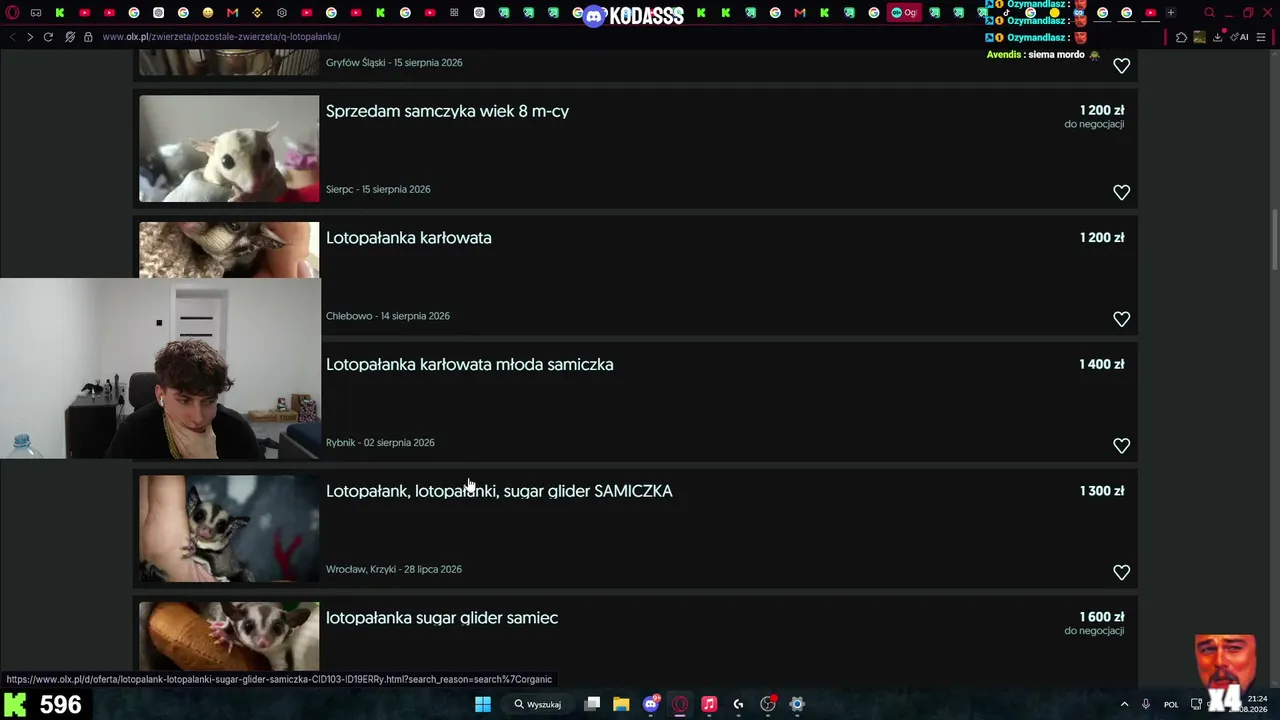Click 'Gryfów Śląski - 15 sierpnia 2026' text
The width and height of the screenshot is (1280, 720).
[394, 62]
